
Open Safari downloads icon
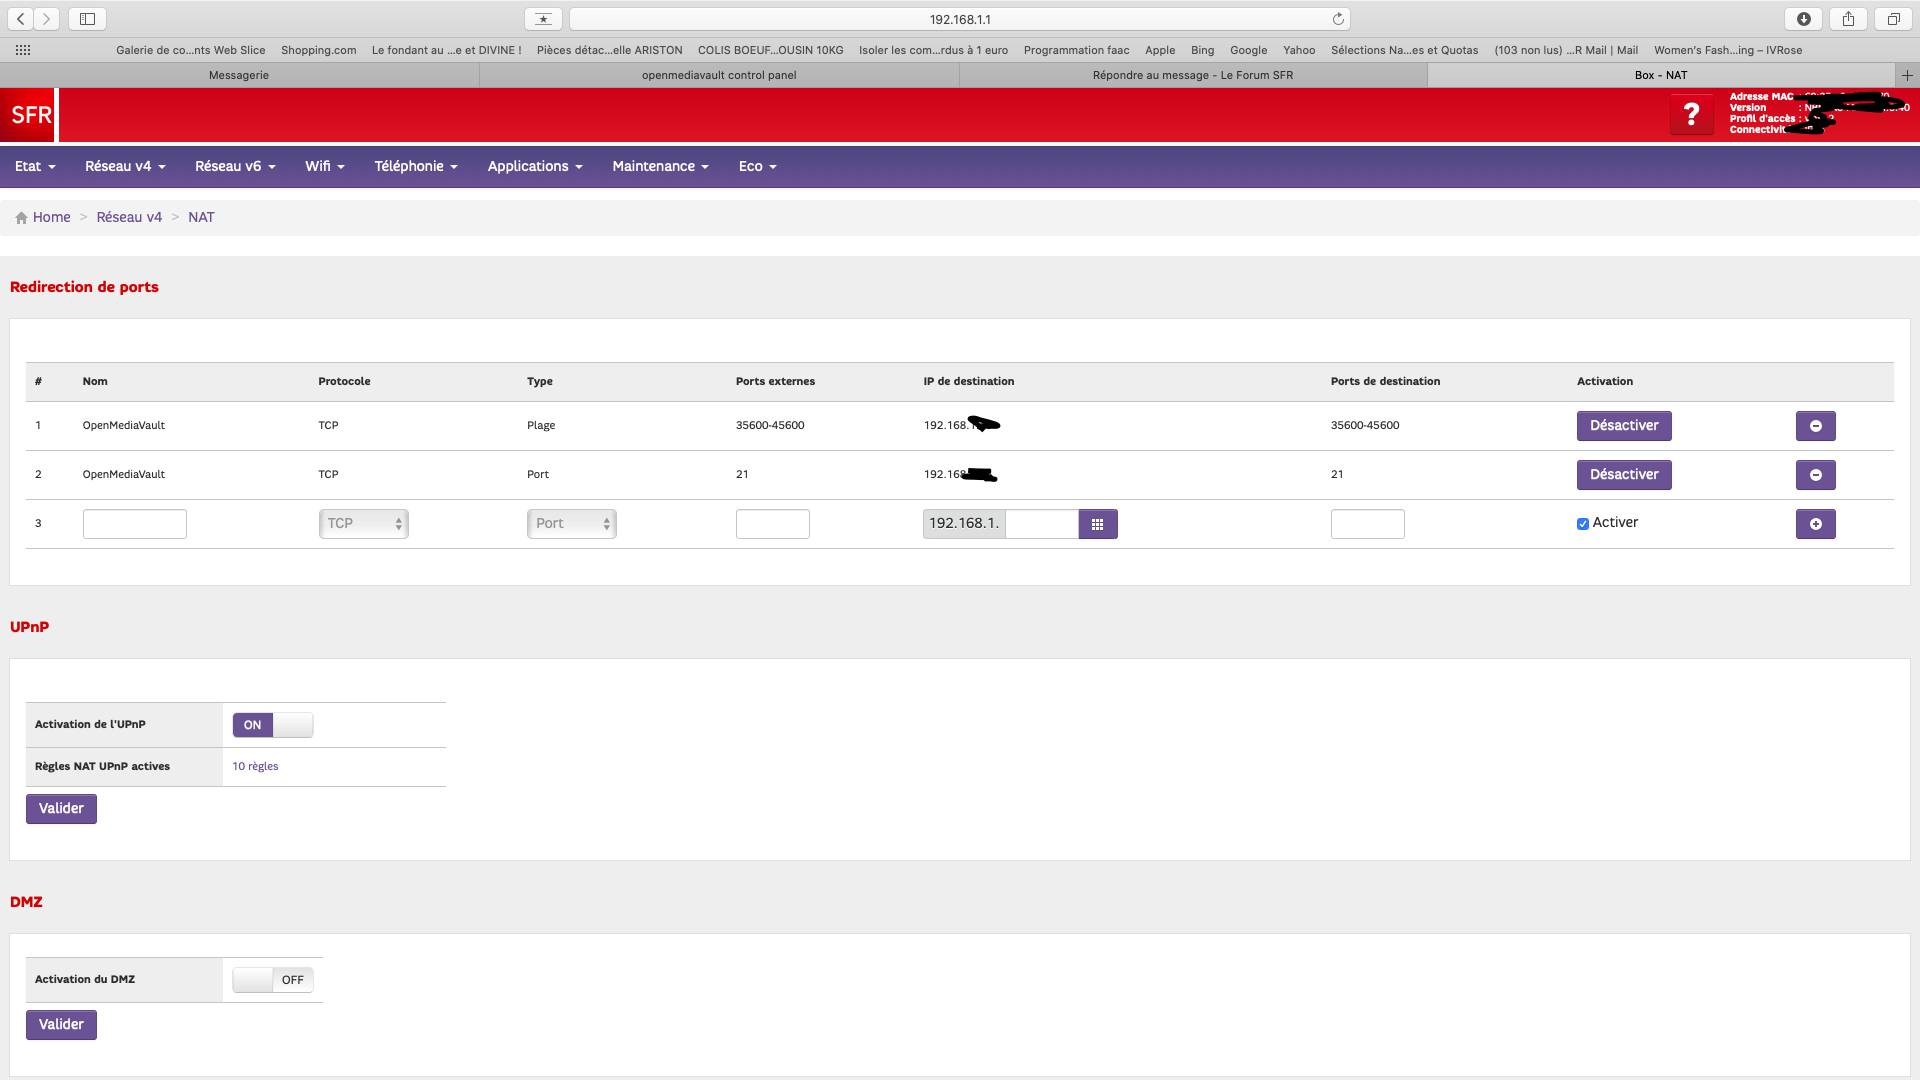[1803, 19]
